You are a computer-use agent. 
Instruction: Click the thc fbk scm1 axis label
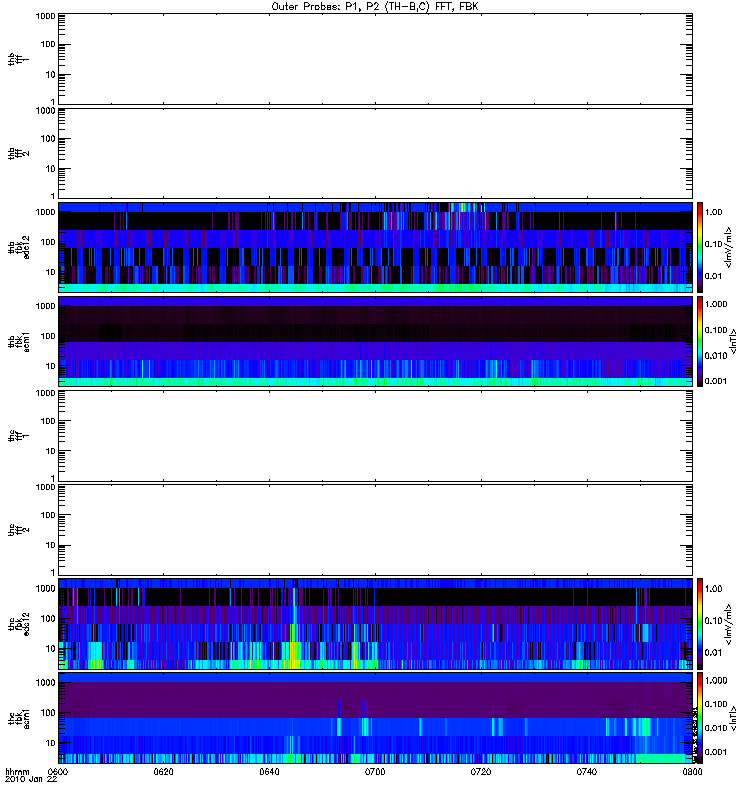click(x=18, y=718)
